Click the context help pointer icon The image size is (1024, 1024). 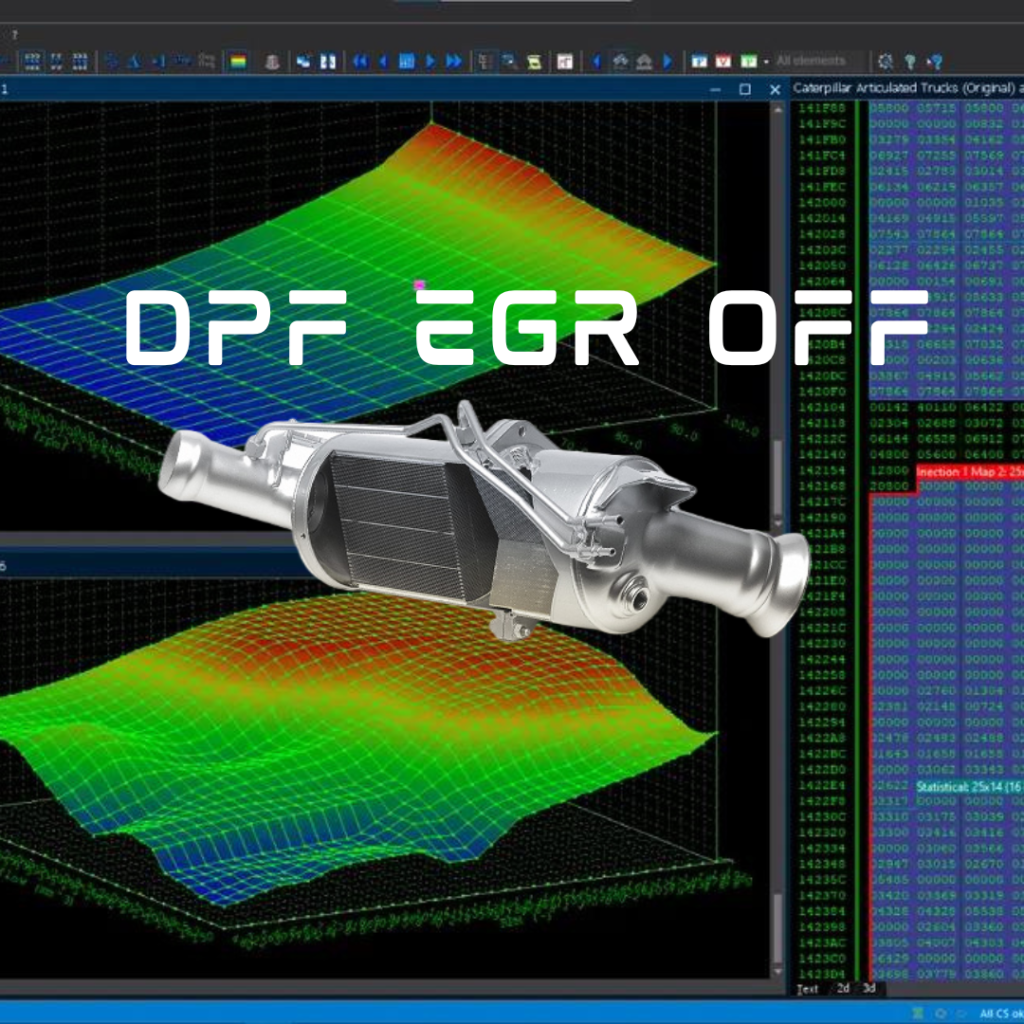(935, 61)
